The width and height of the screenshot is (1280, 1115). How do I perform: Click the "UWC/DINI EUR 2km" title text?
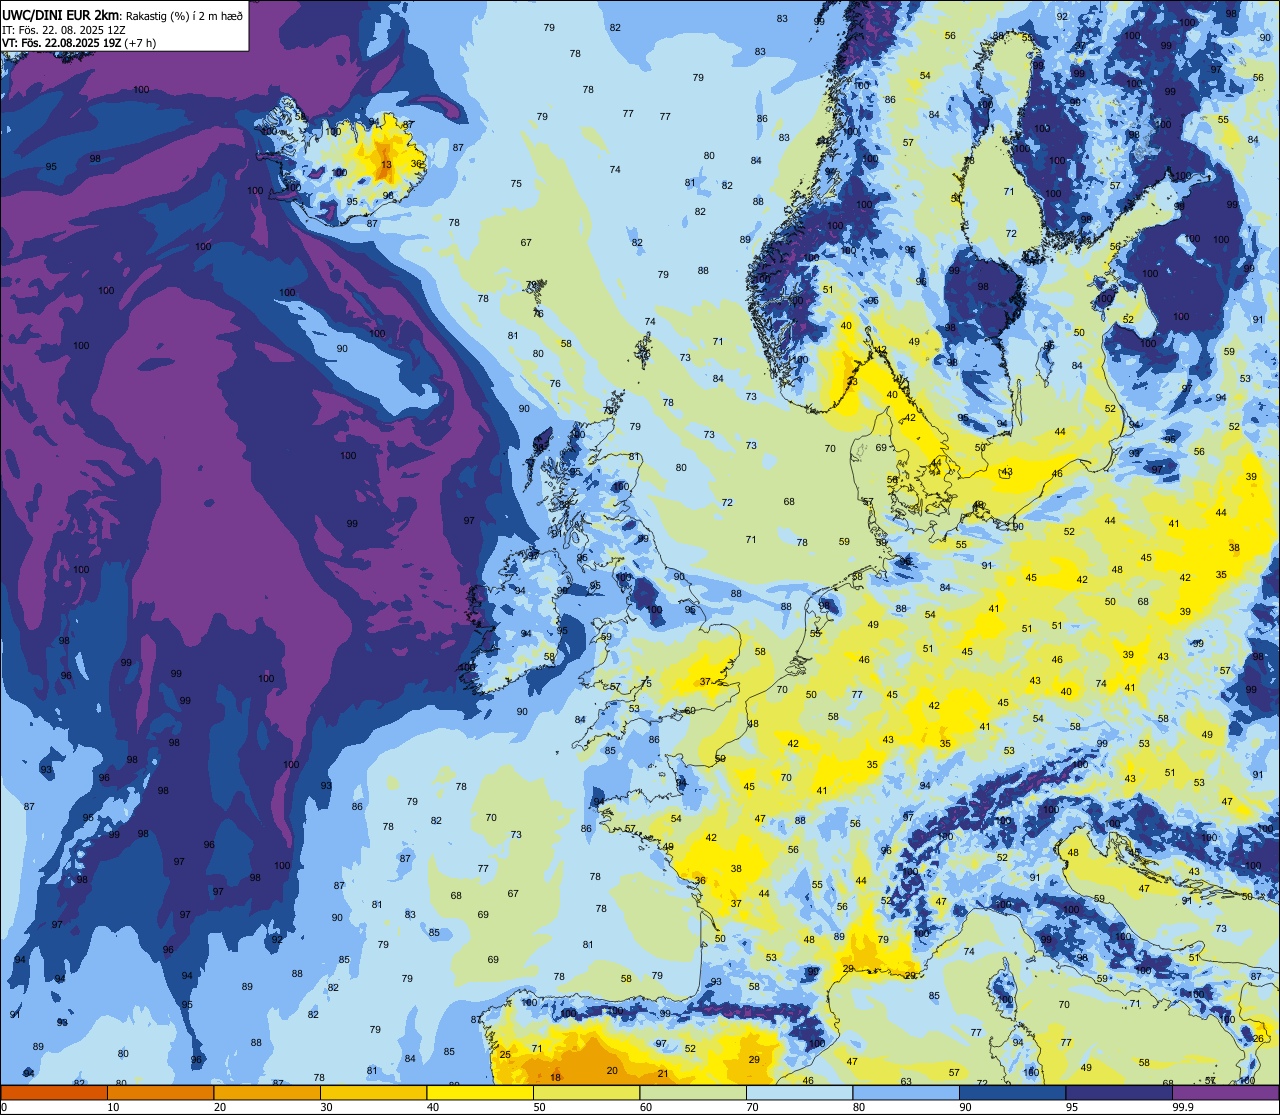coord(61,14)
